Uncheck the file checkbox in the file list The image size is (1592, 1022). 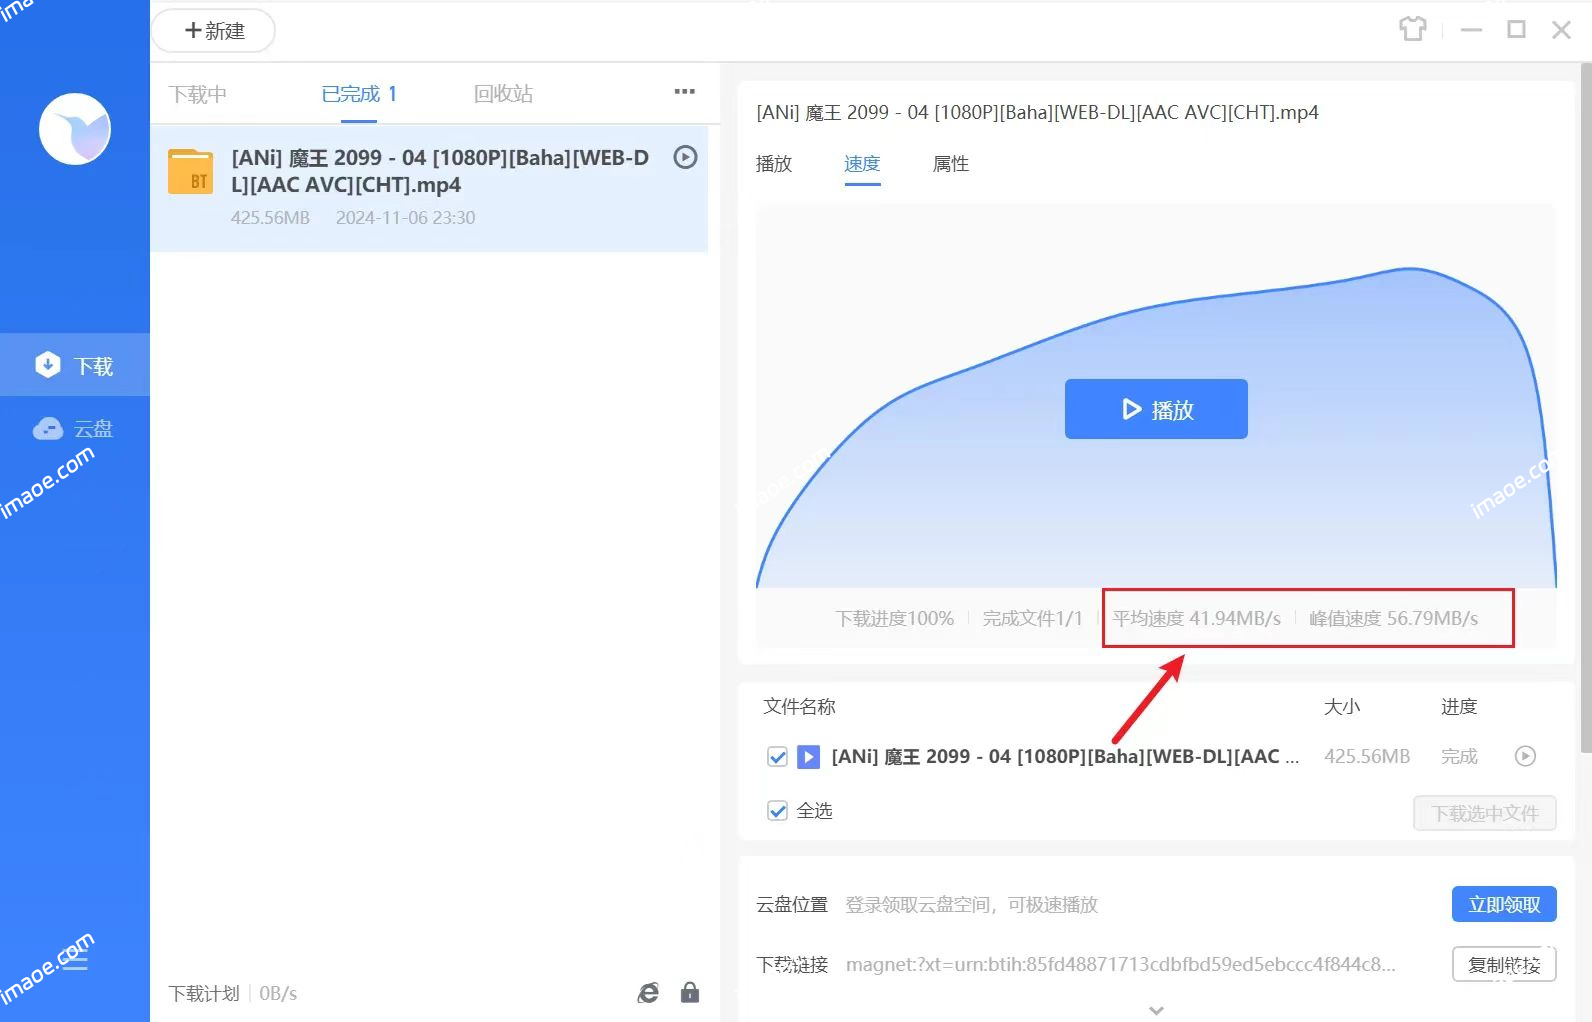[777, 757]
